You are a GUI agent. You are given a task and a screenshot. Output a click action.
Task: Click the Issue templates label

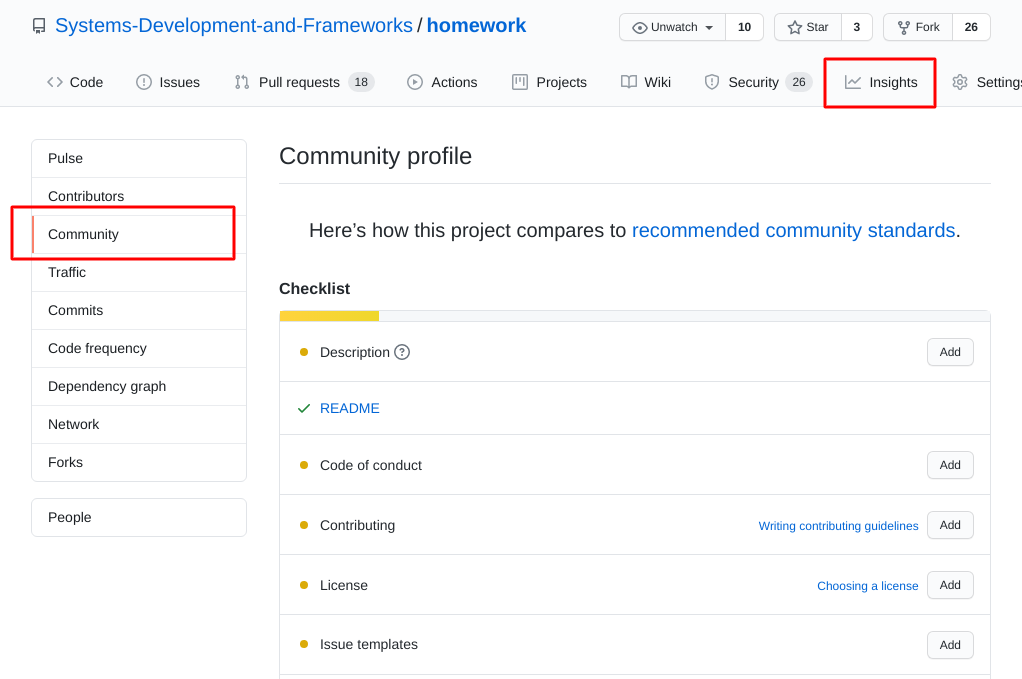(x=369, y=644)
